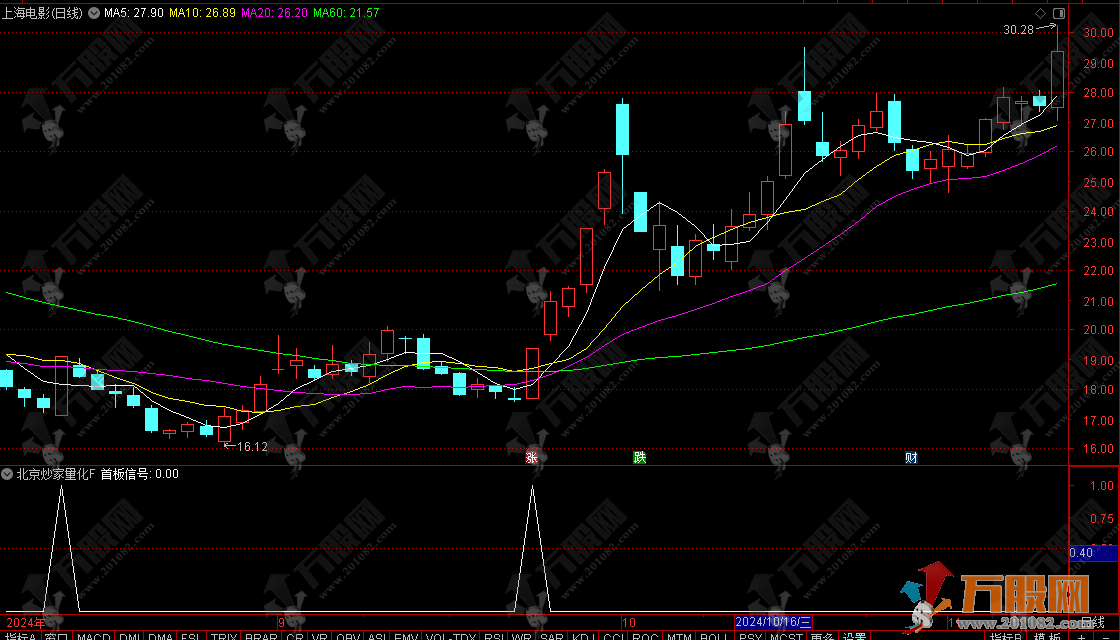Click the 22.00 price axis label
Image resolution: width=1120 pixels, height=640 pixels.
coord(1098,271)
